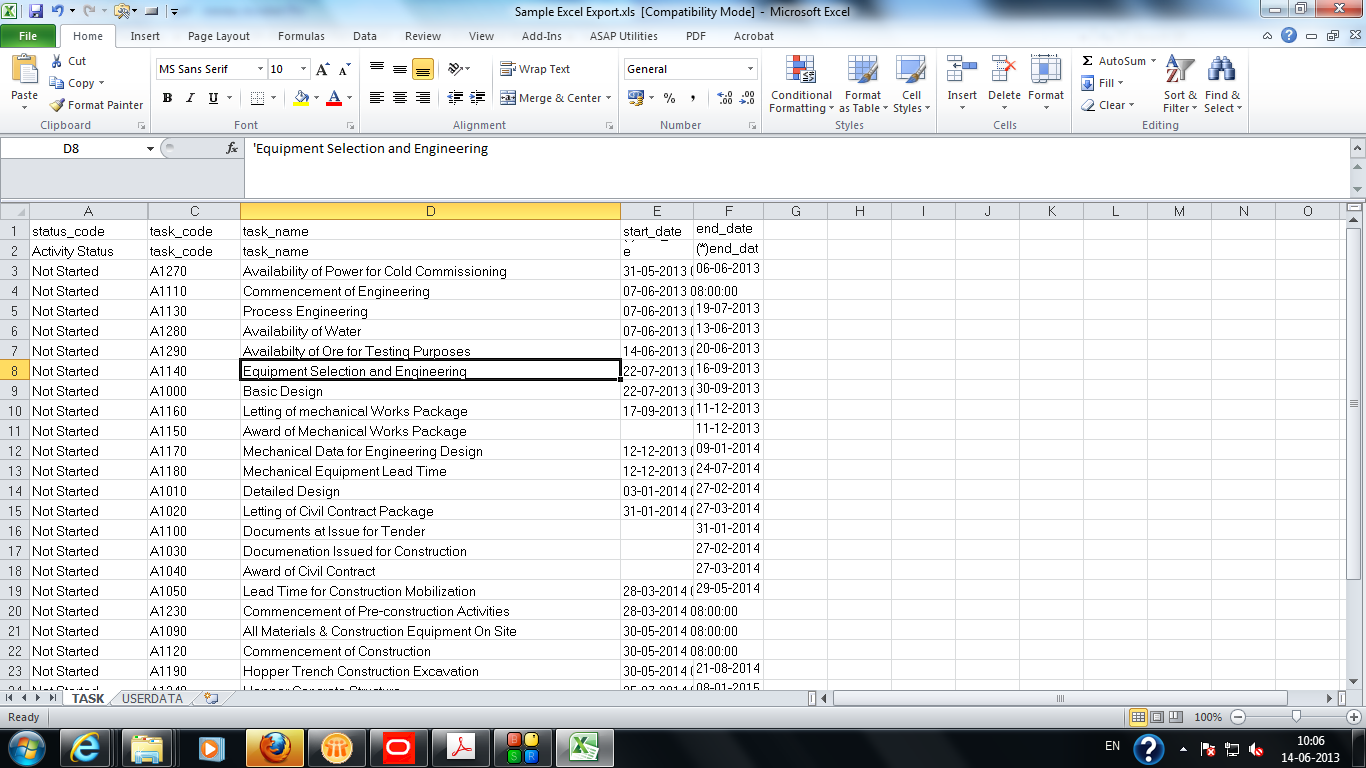Open Format as Table gallery
1366x768 pixels.
[x=863, y=85]
